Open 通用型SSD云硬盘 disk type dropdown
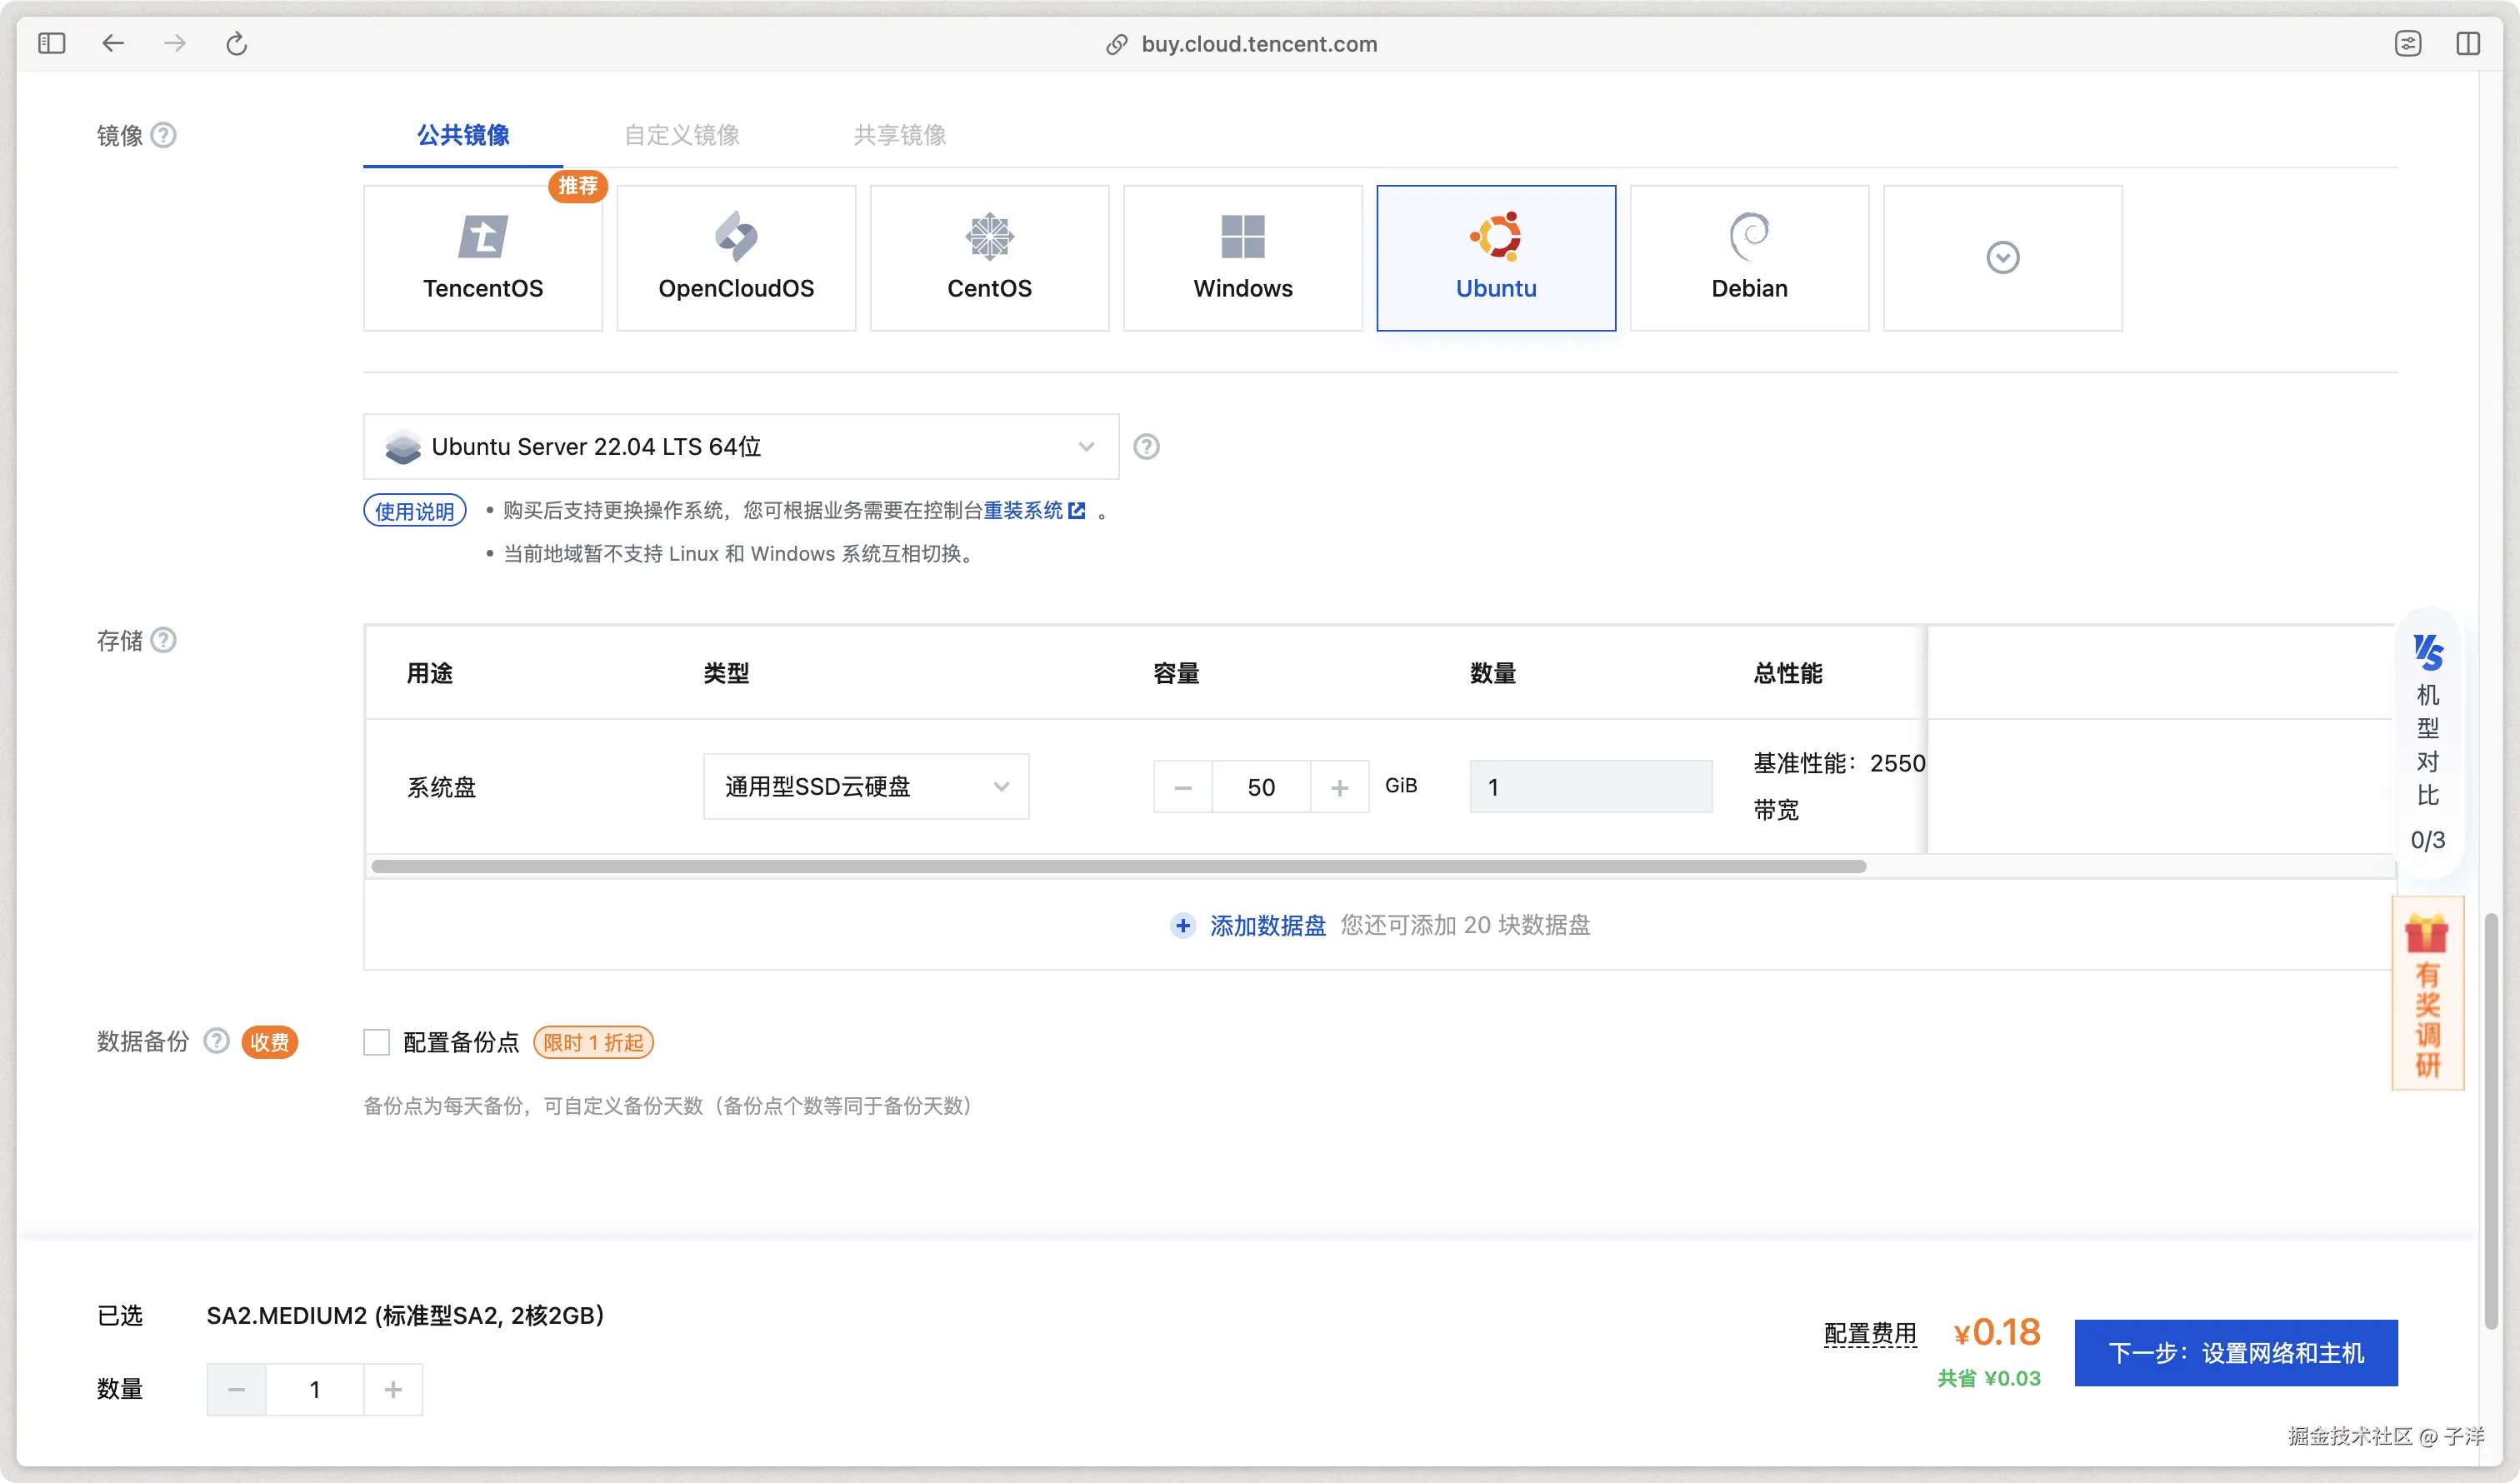This screenshot has height=1483, width=2520. point(865,787)
